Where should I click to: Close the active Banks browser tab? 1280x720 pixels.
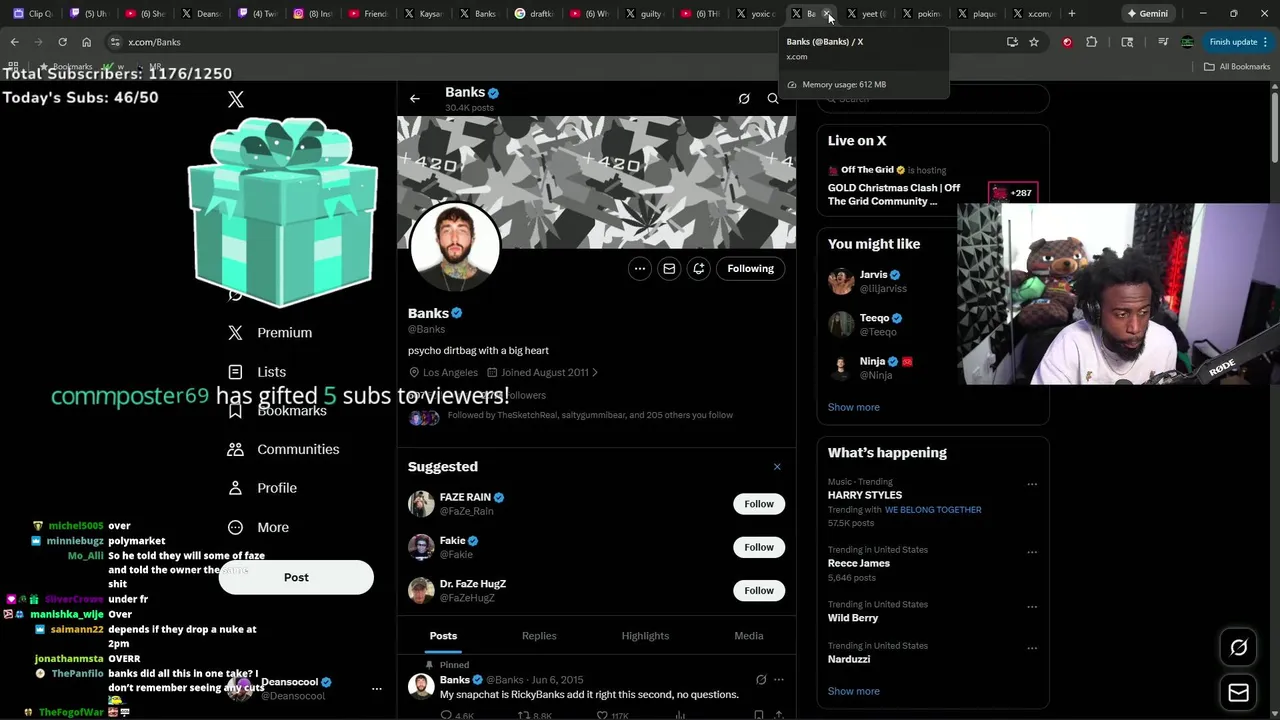tap(828, 14)
